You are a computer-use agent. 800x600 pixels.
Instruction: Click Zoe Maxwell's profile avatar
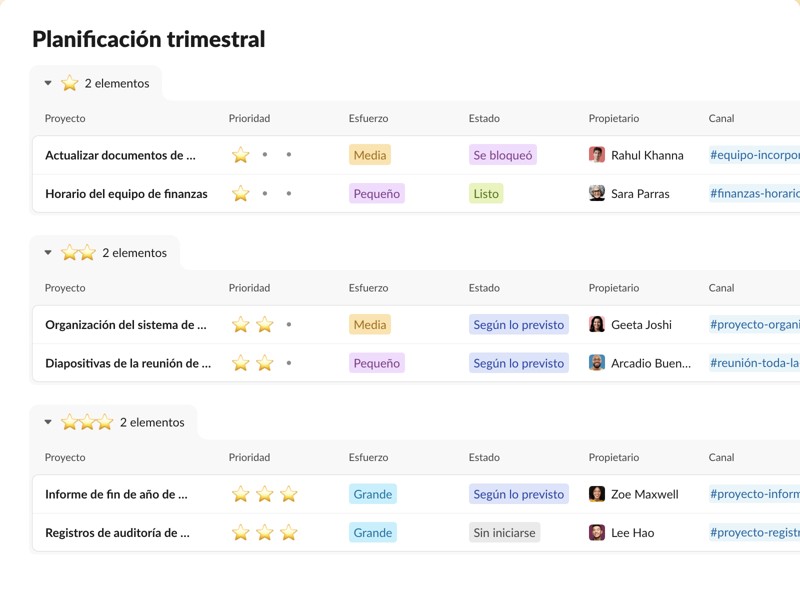tap(597, 494)
